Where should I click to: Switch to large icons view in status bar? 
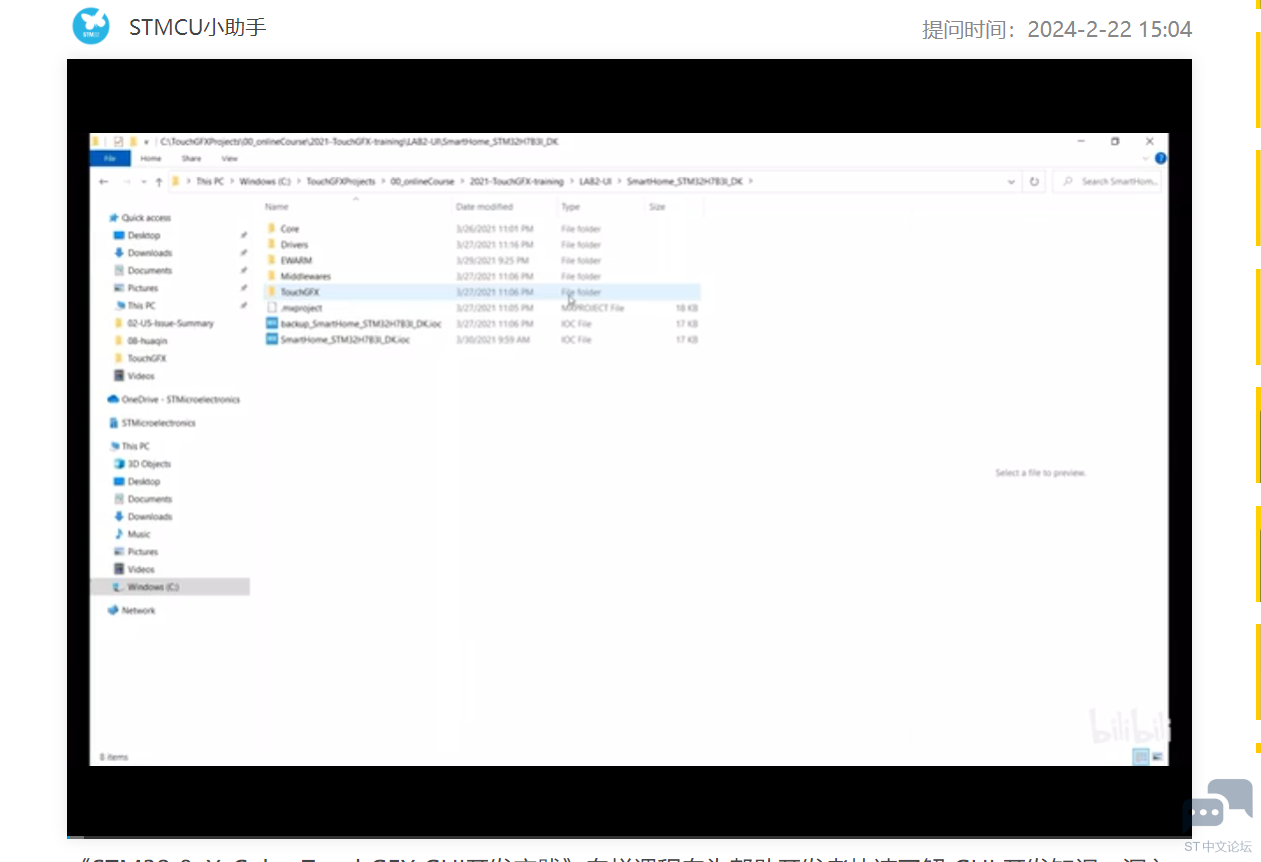[1157, 757]
